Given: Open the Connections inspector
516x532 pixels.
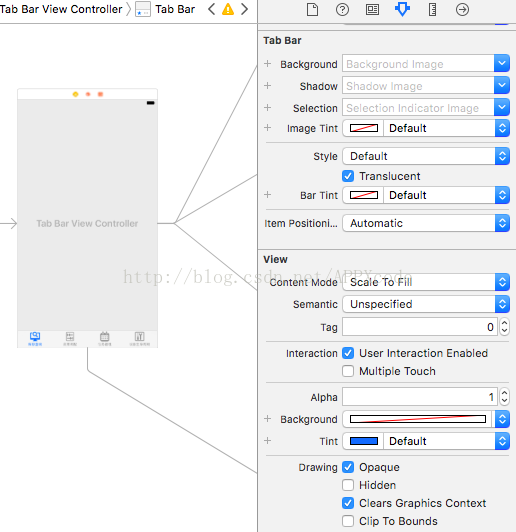Looking at the screenshot, I should 462,10.
